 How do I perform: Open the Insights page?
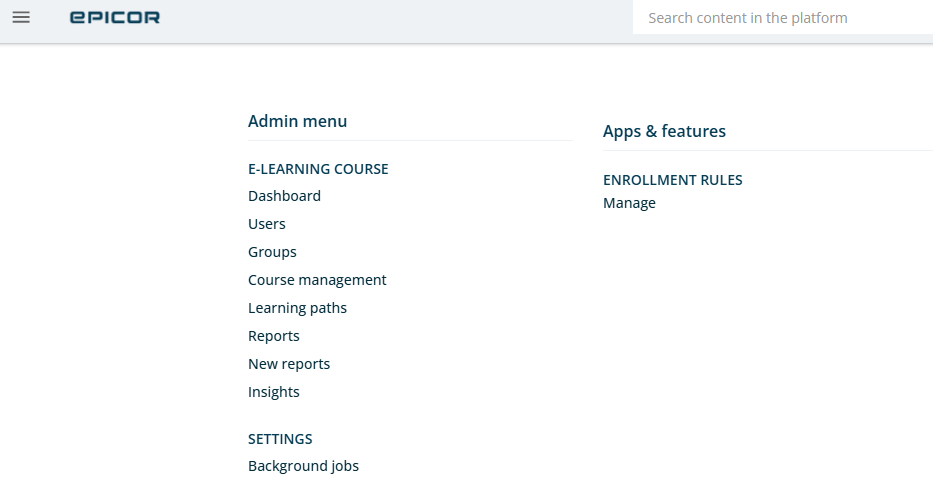click(274, 392)
